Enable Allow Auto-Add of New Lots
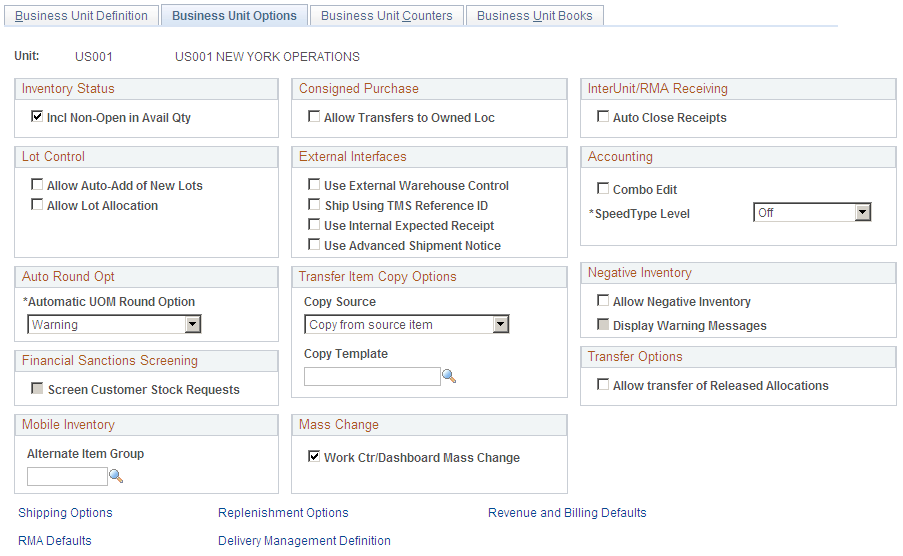 [x=37, y=184]
